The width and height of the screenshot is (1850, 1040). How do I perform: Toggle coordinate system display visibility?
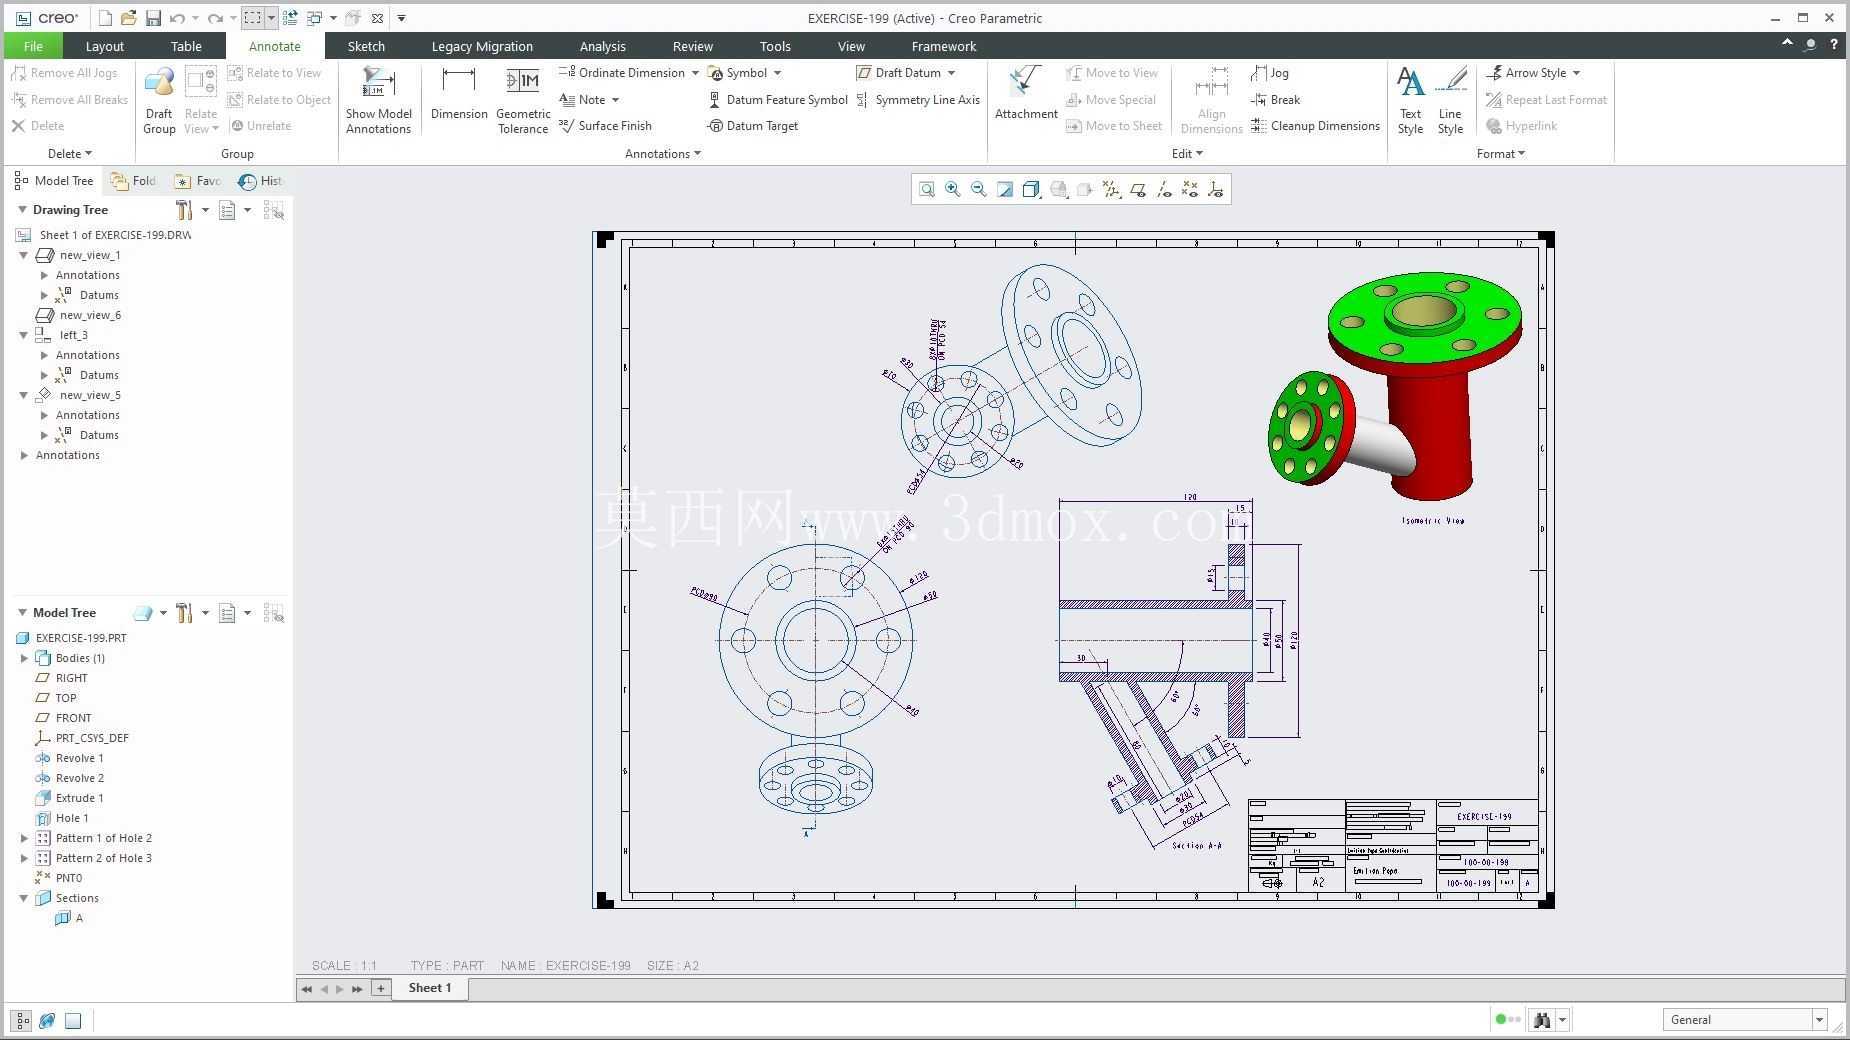pos(1216,189)
